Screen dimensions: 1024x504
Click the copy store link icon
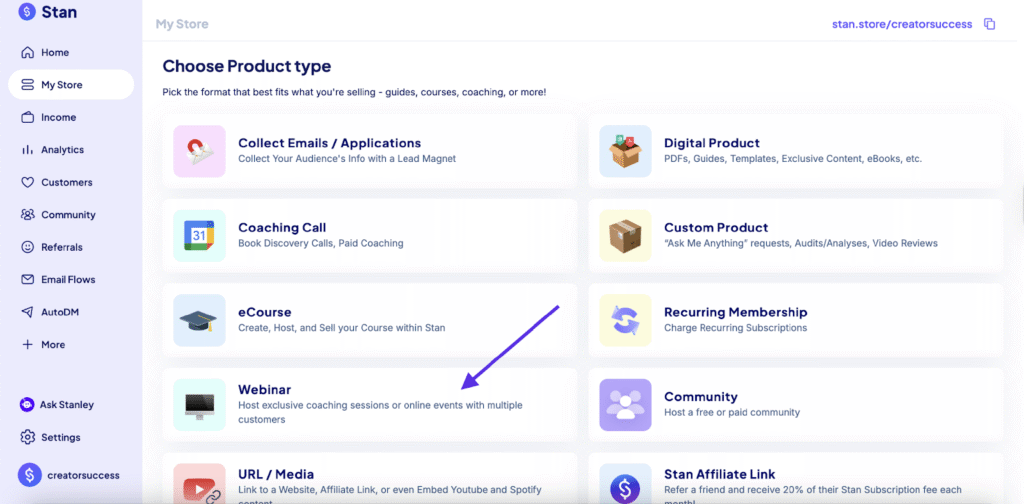[990, 24]
